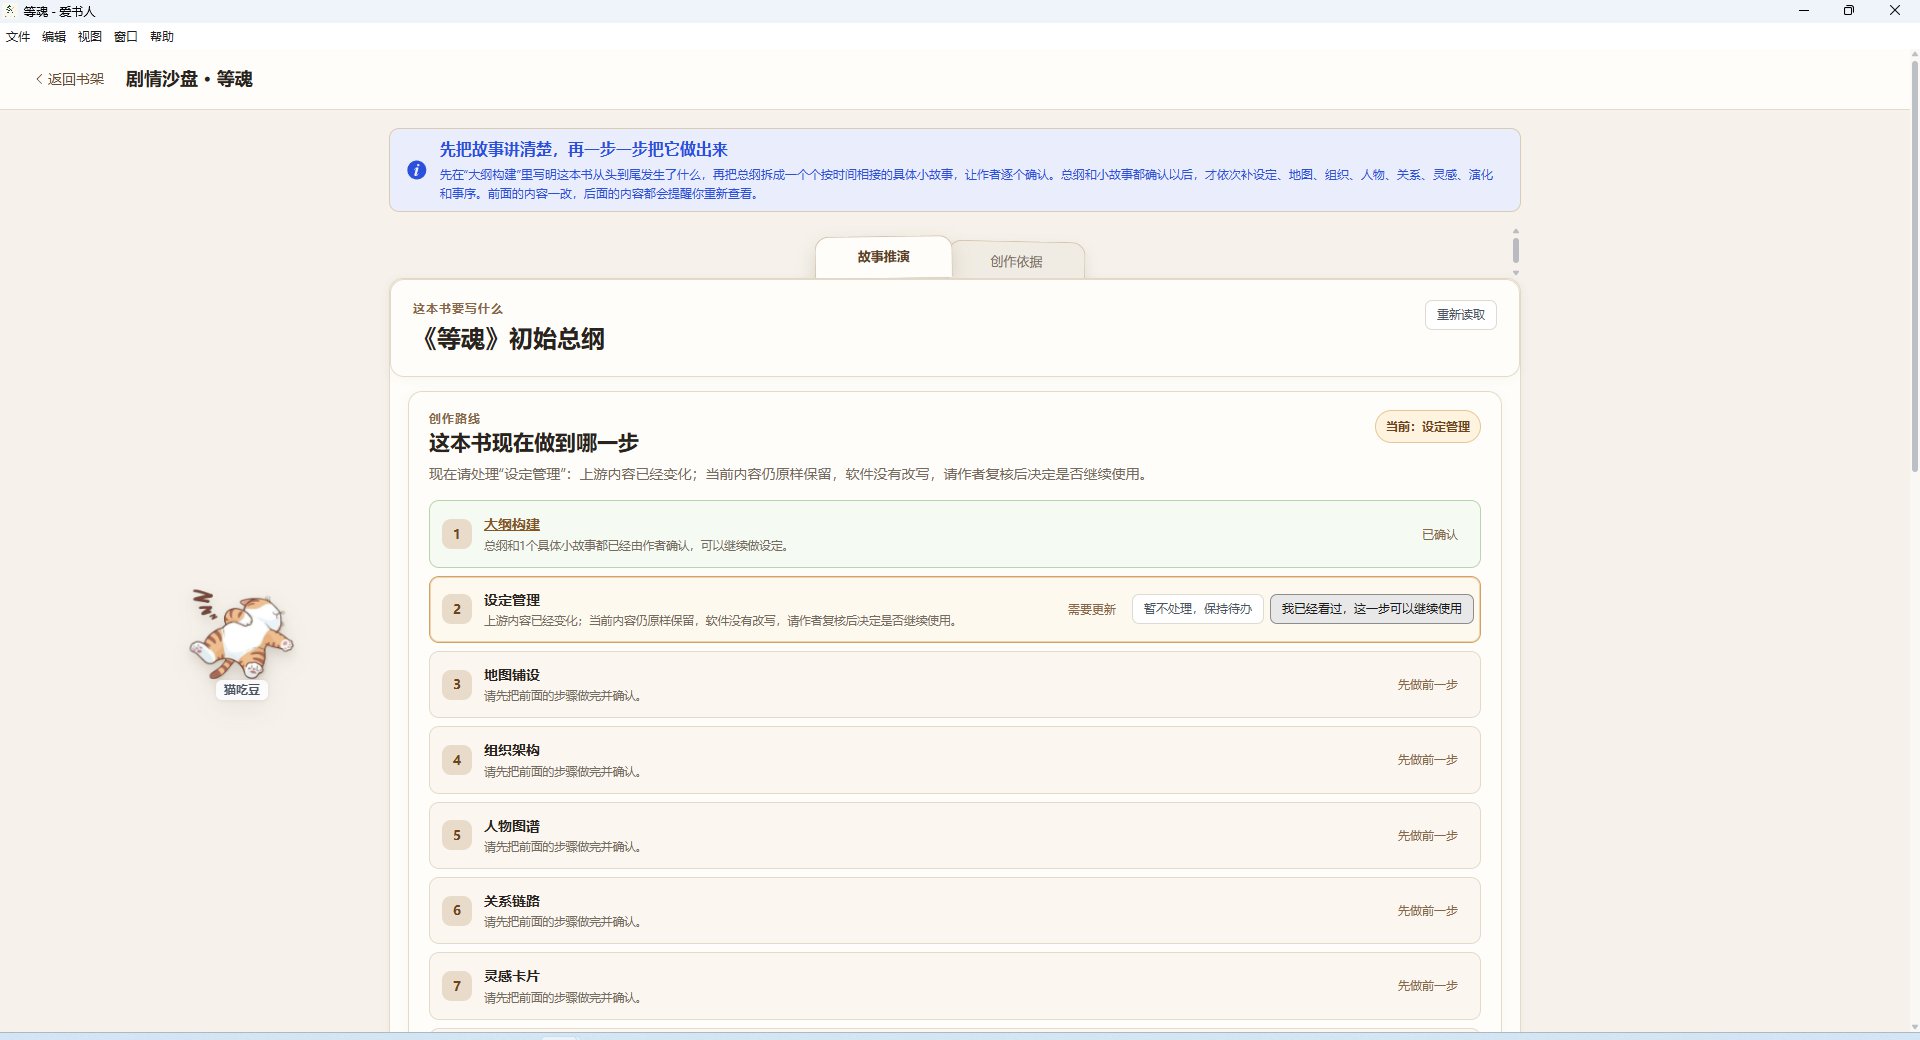Click the 关系链路 step title

tap(512, 901)
